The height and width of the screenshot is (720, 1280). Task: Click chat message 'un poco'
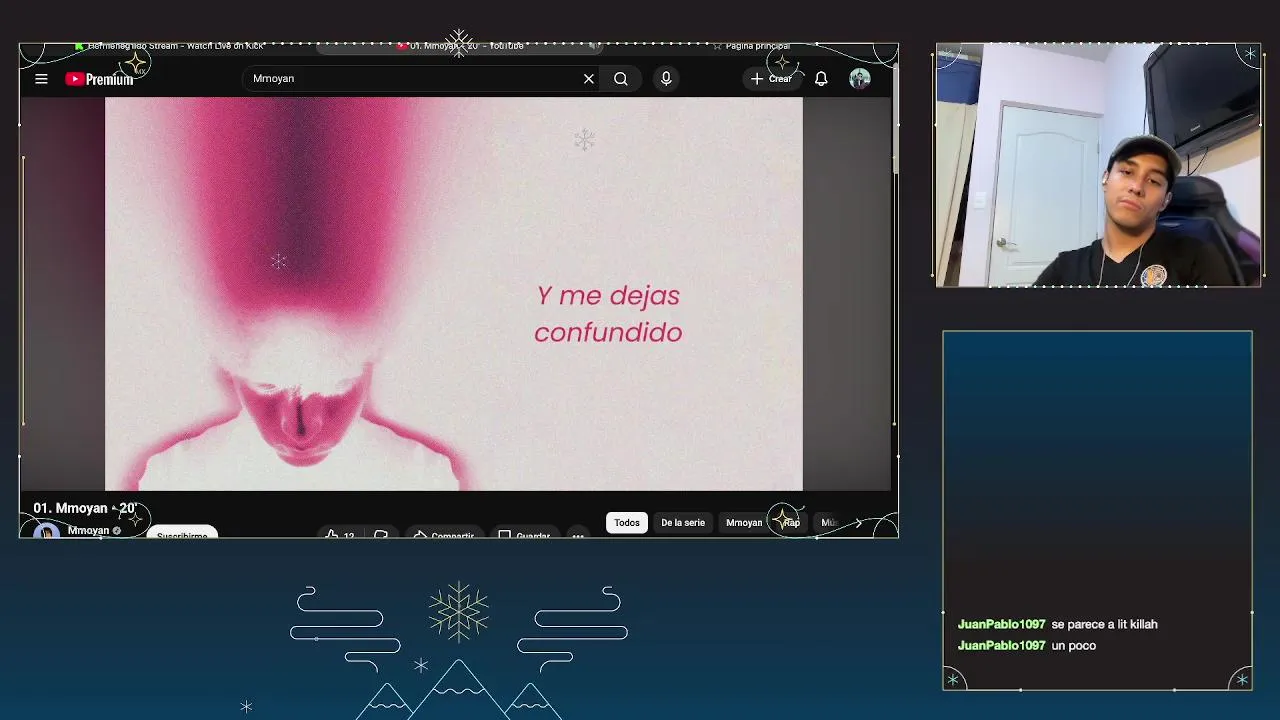(x=1074, y=645)
